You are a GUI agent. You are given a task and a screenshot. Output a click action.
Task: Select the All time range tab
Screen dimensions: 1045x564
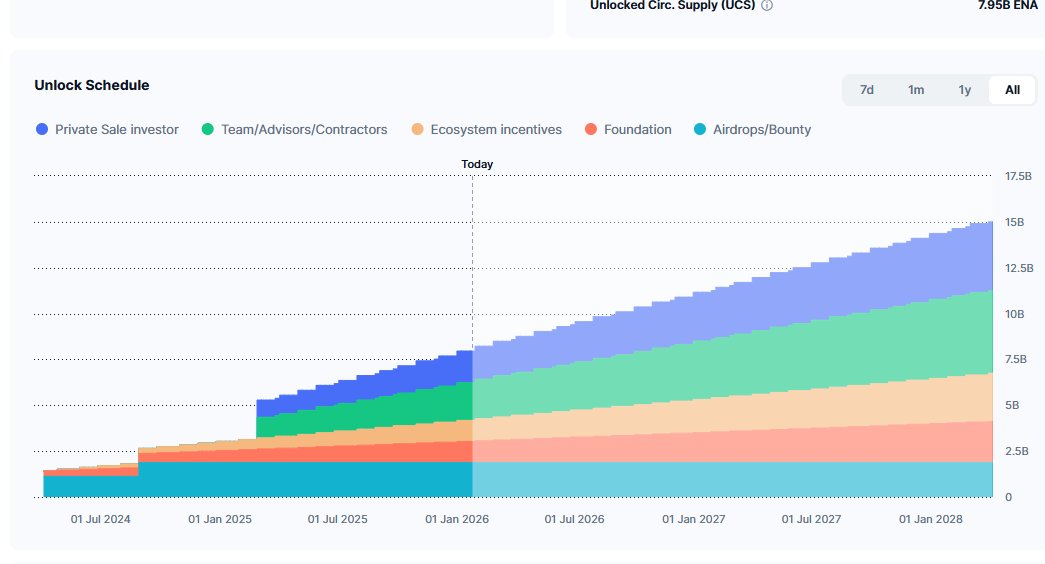tap(1013, 90)
